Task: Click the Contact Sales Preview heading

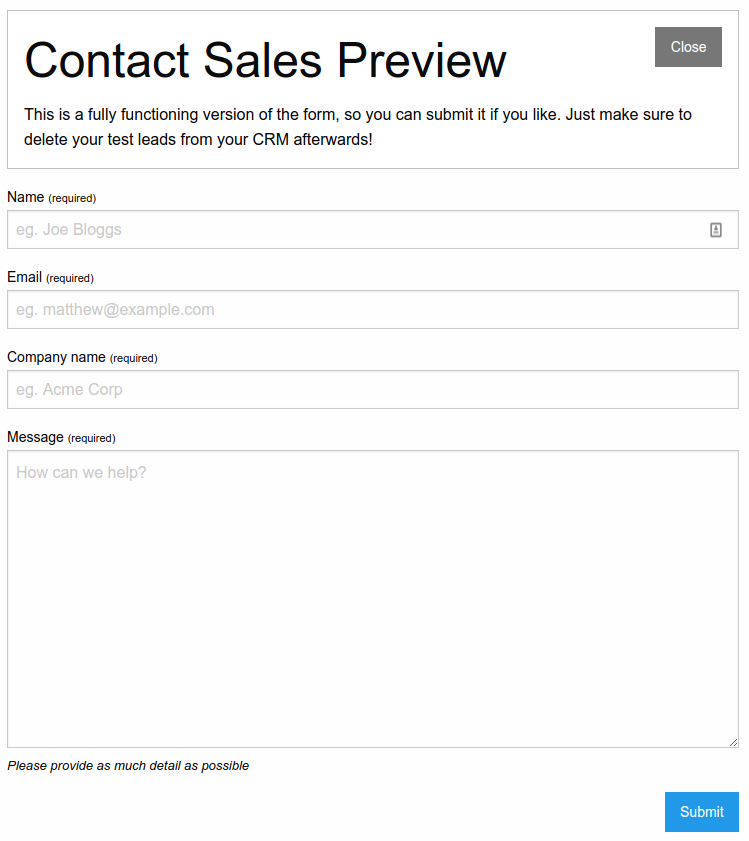Action: (265, 61)
